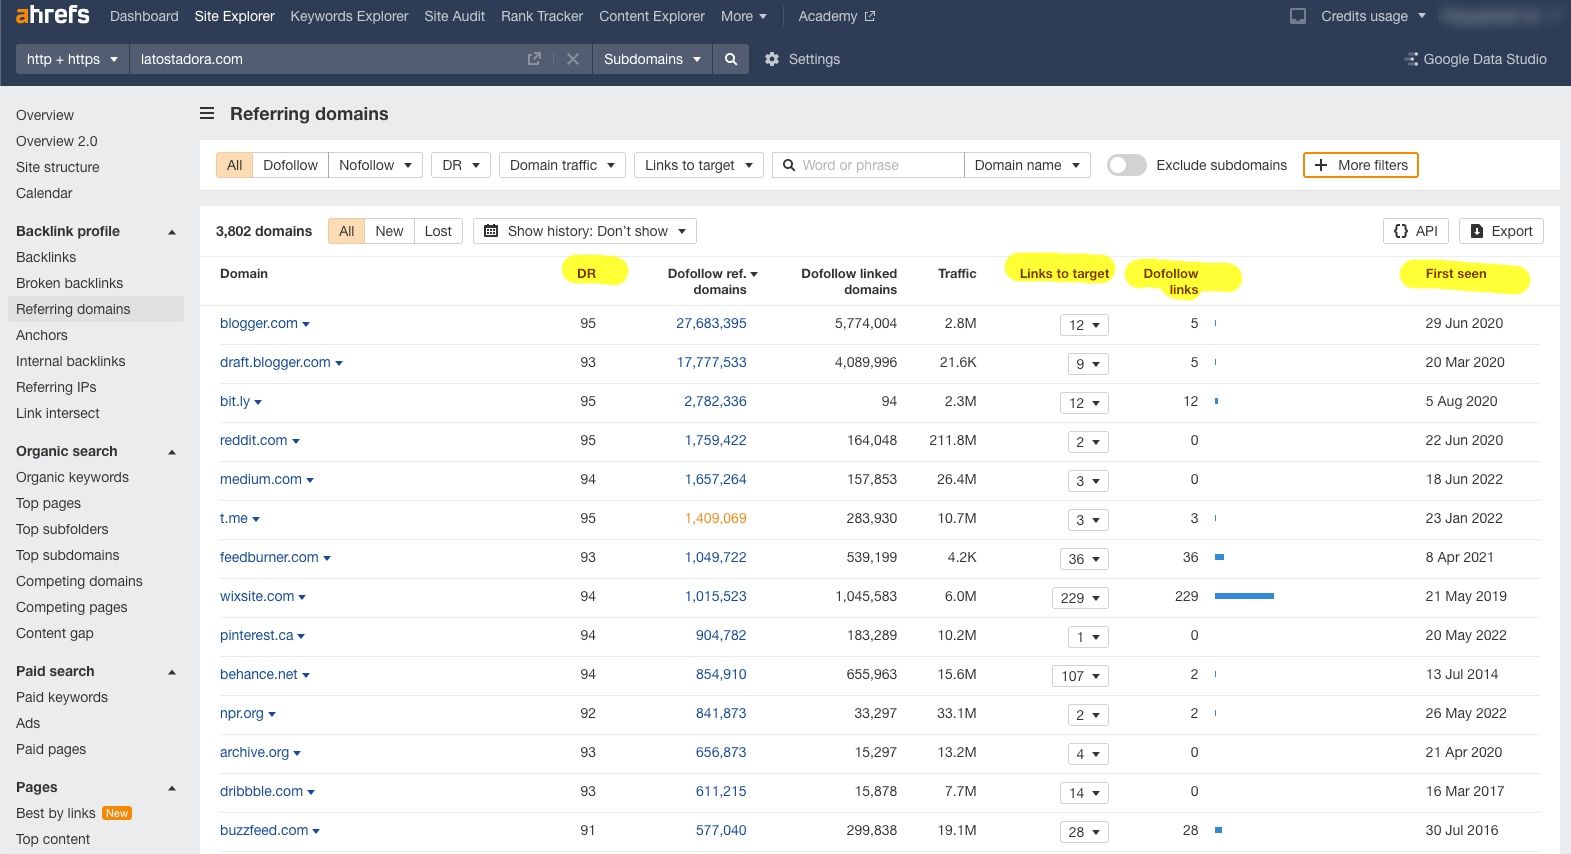
Task: Click the feedburner.com dofollow links bar
Action: coord(1219,557)
